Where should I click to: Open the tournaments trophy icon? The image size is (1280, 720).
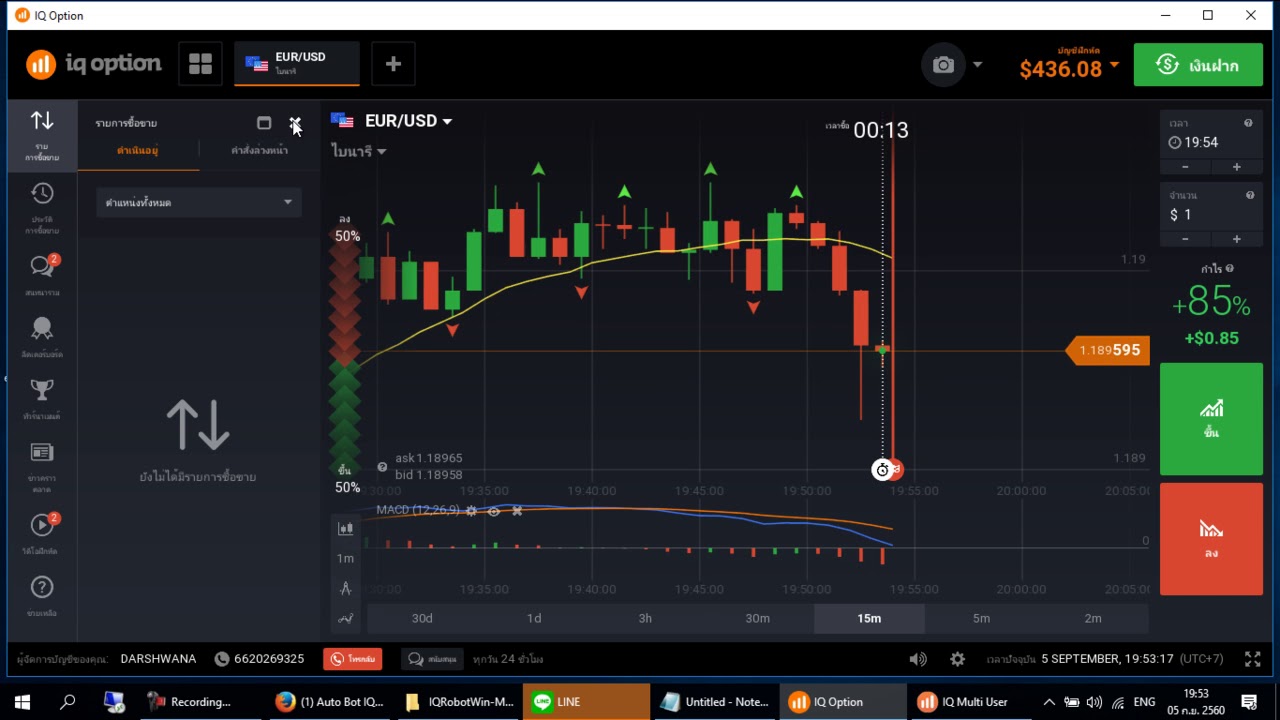(42, 389)
